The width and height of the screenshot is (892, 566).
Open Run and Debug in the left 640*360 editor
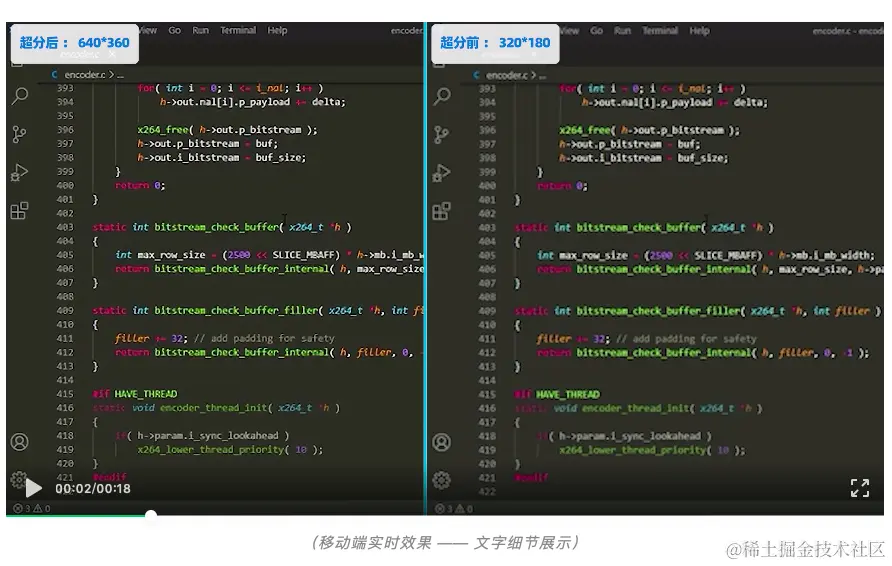pos(19,172)
